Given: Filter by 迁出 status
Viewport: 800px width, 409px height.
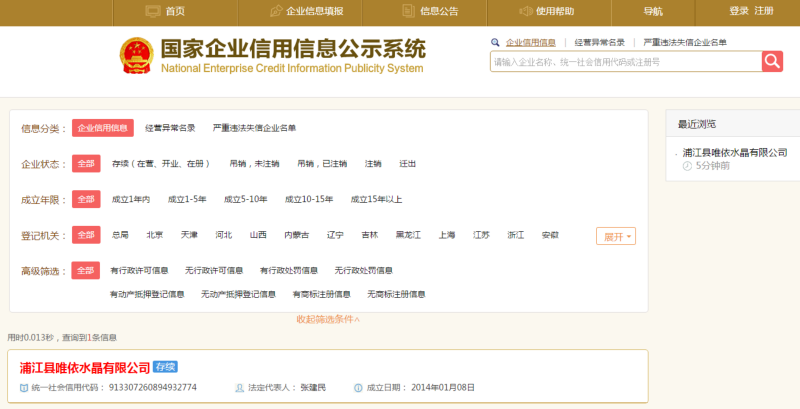Looking at the screenshot, I should [x=408, y=164].
